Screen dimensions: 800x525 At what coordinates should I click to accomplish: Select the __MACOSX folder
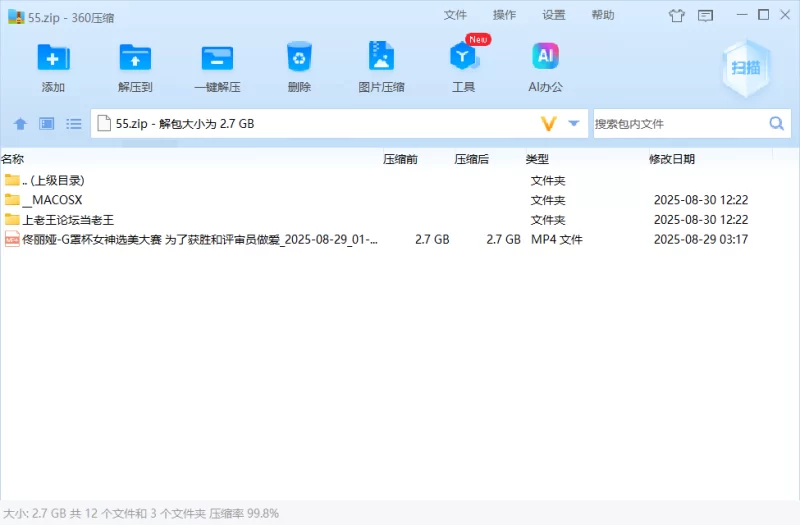pyautogui.click(x=51, y=200)
